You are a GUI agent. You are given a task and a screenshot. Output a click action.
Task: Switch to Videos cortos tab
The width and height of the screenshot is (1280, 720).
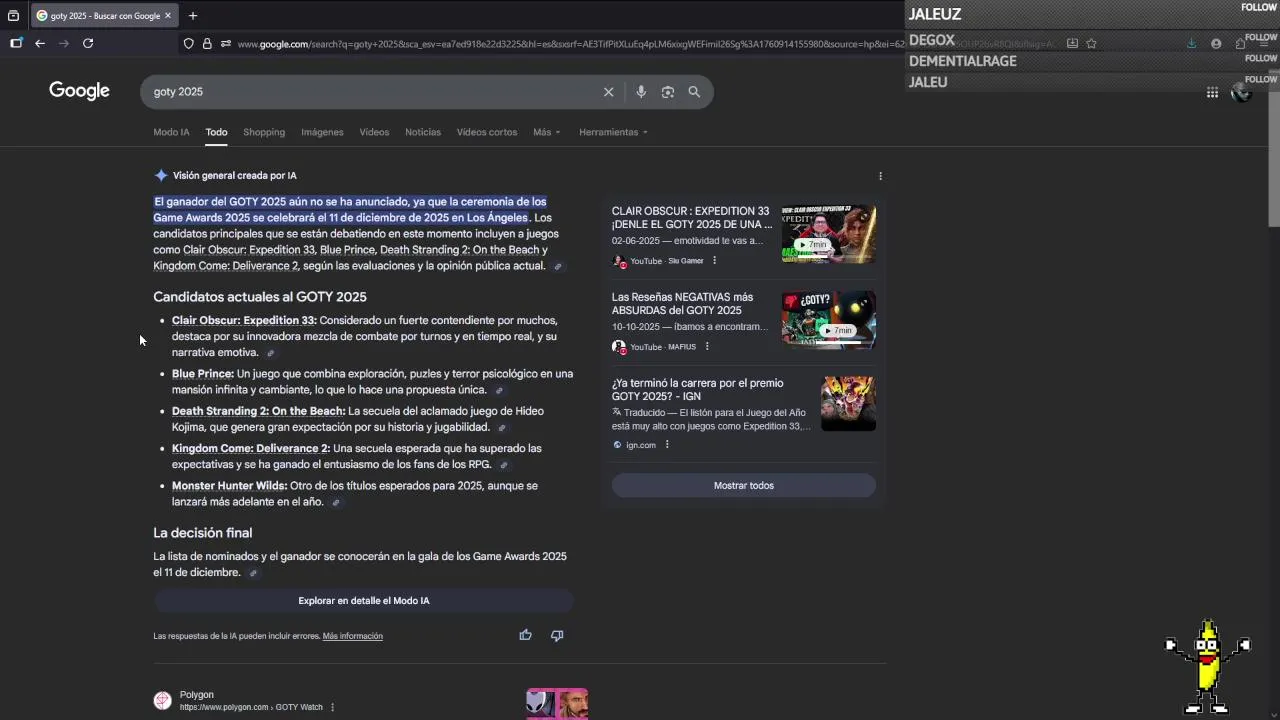487,132
